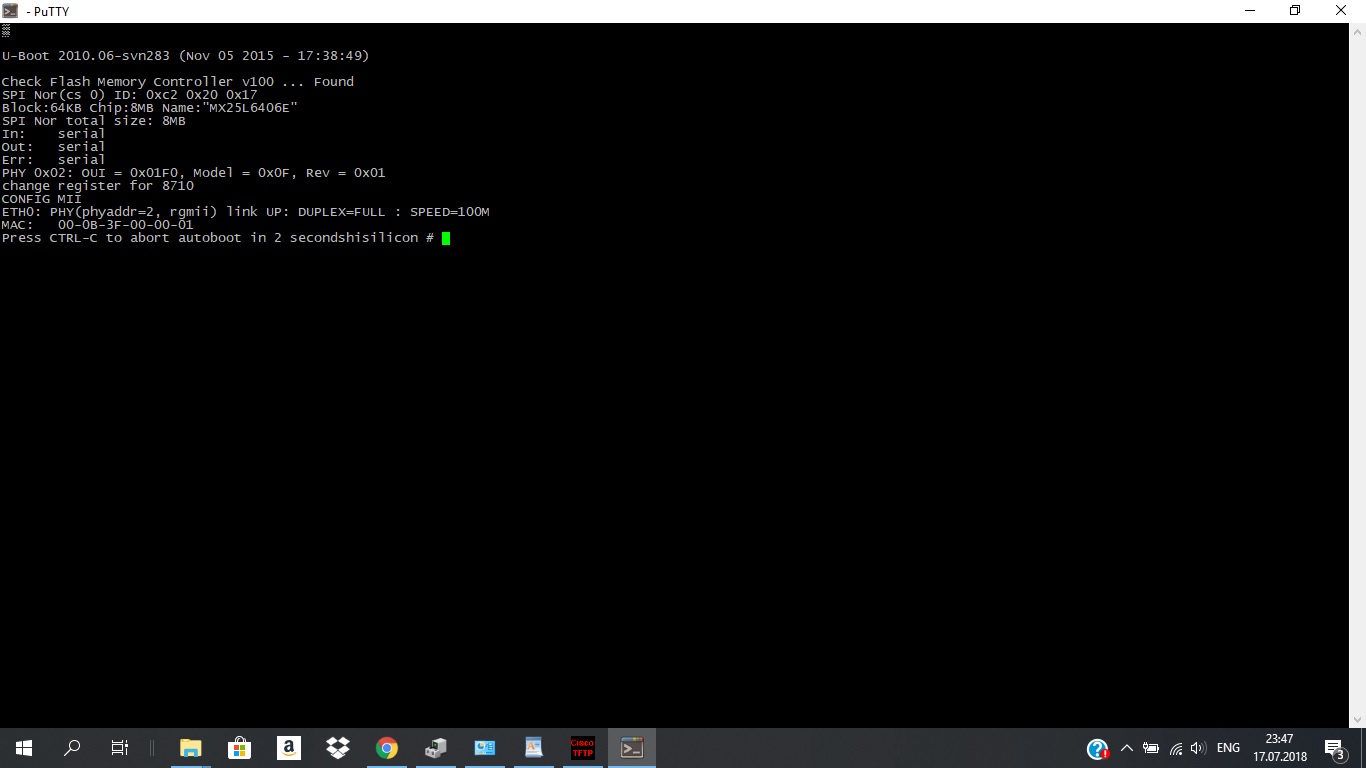Click the help icon with red alert badge
This screenshot has width=1366, height=768.
click(1097, 749)
